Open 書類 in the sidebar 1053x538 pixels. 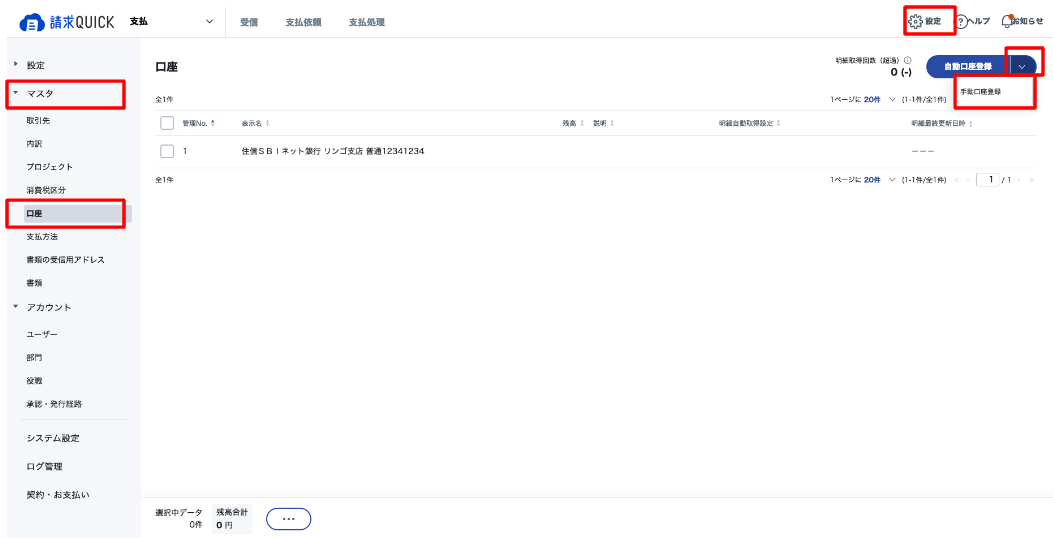pyautogui.click(x=34, y=283)
